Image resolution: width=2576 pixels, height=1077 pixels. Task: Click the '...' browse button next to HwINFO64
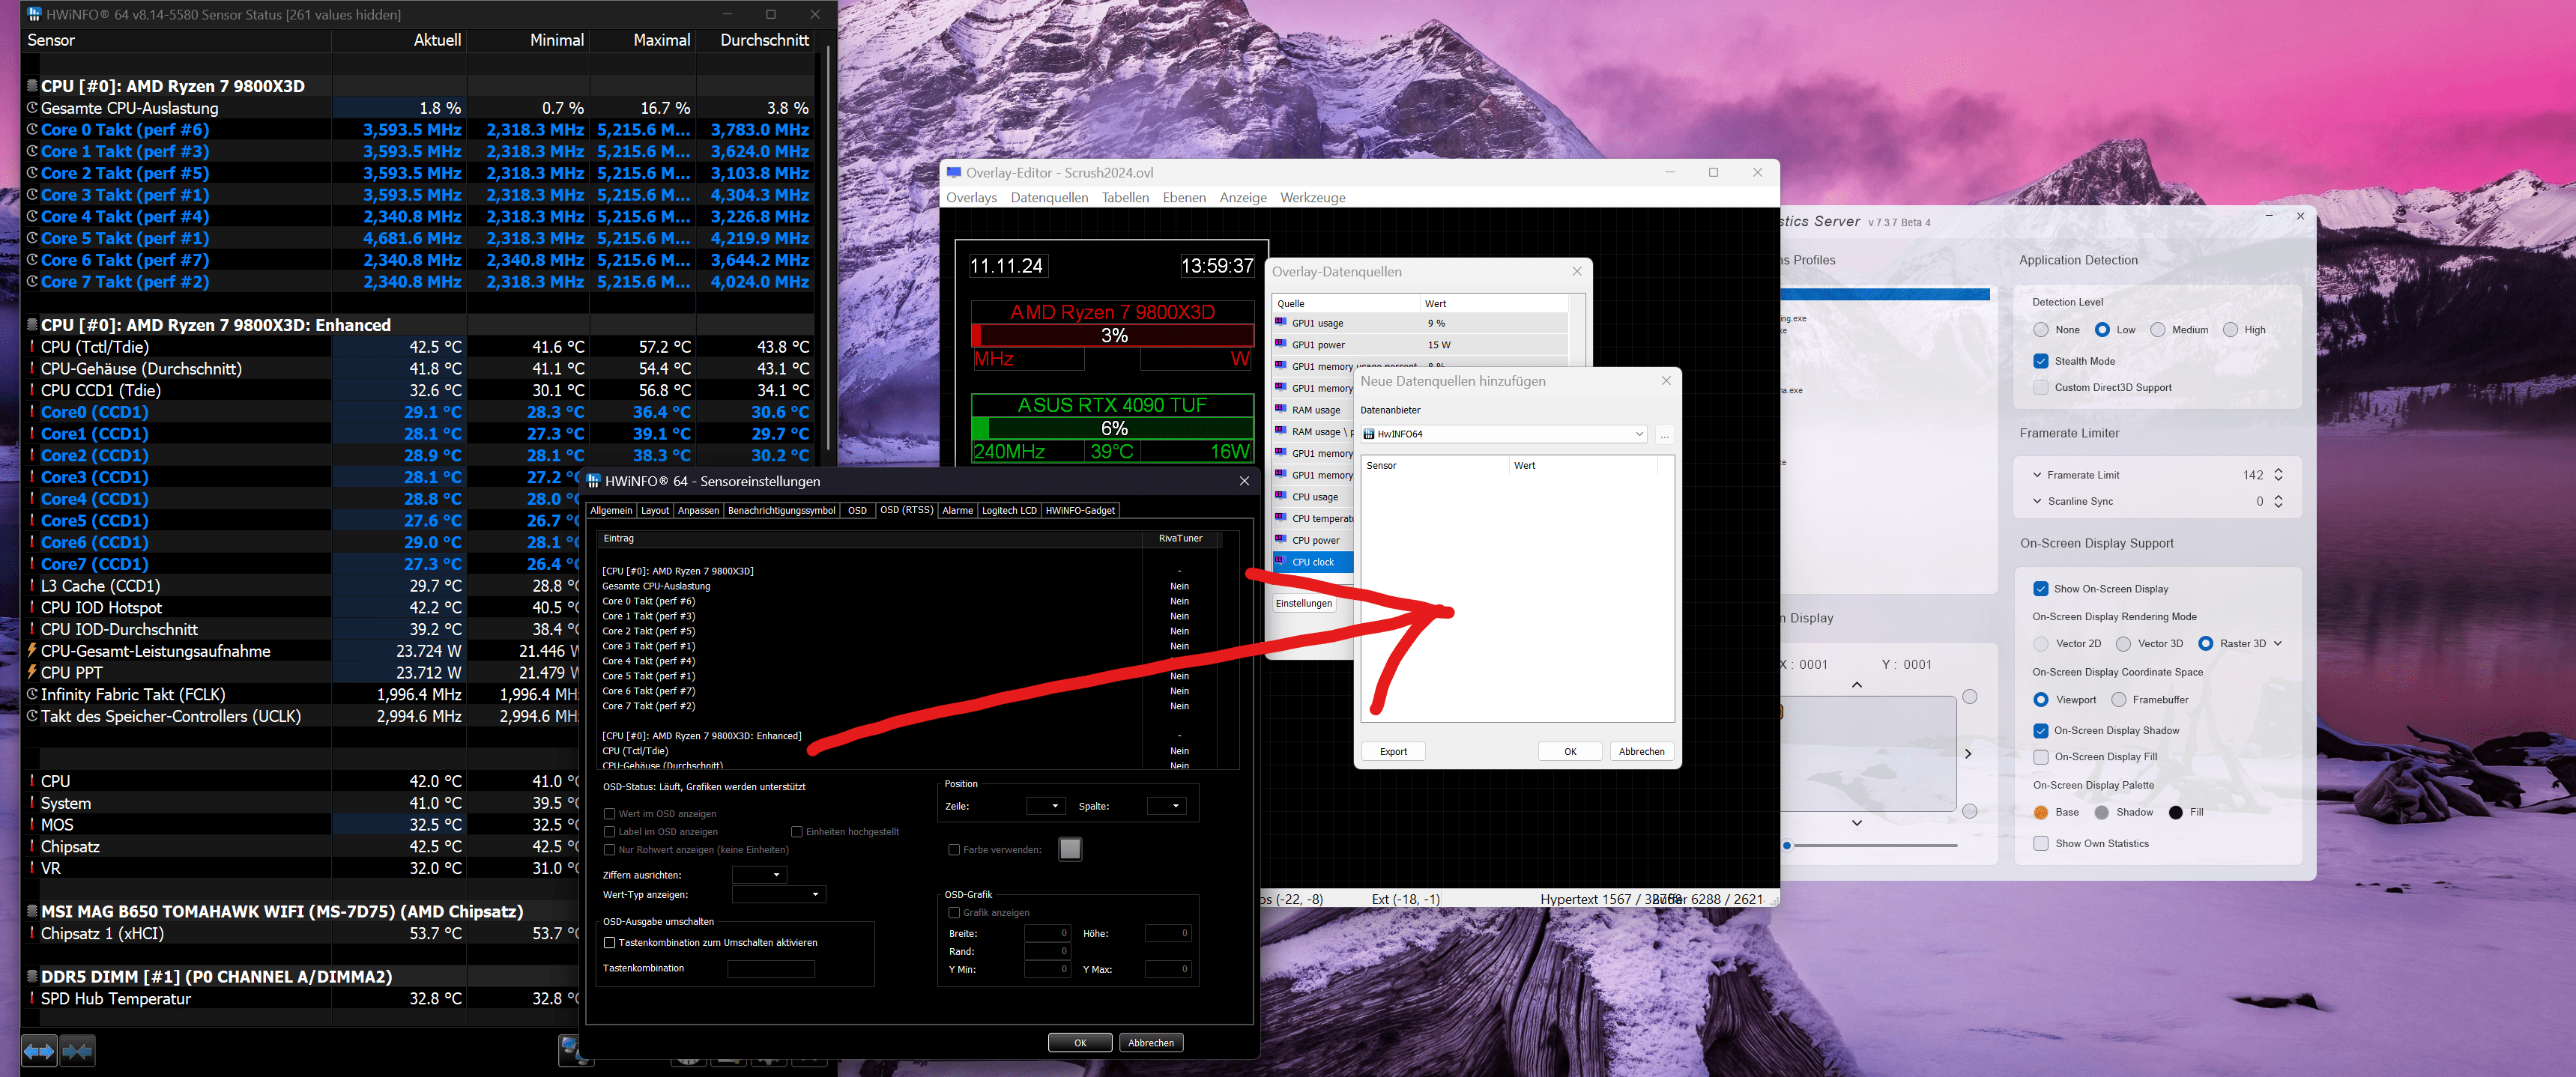pyautogui.click(x=1664, y=434)
